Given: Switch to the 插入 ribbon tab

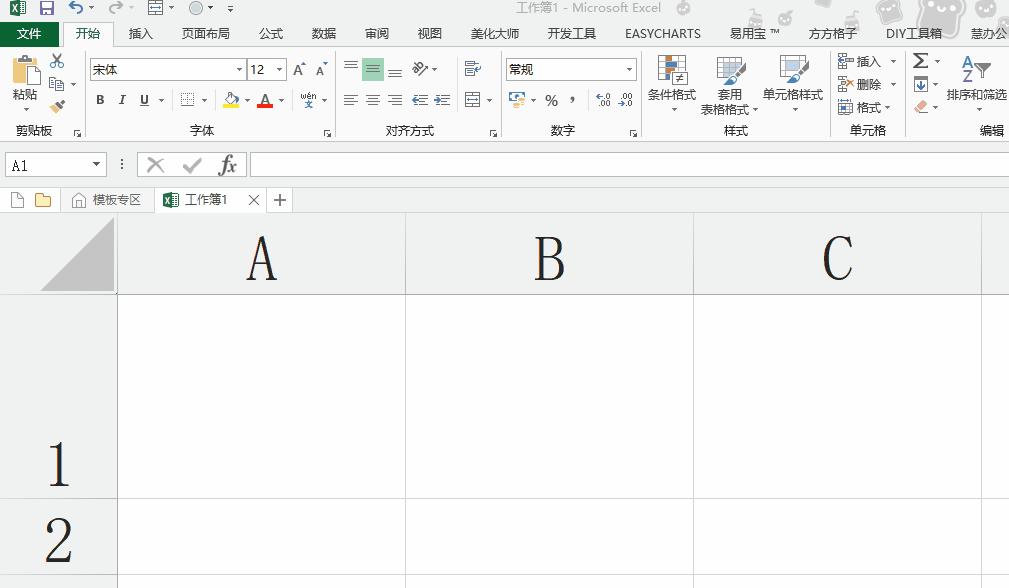Looking at the screenshot, I should (x=140, y=33).
